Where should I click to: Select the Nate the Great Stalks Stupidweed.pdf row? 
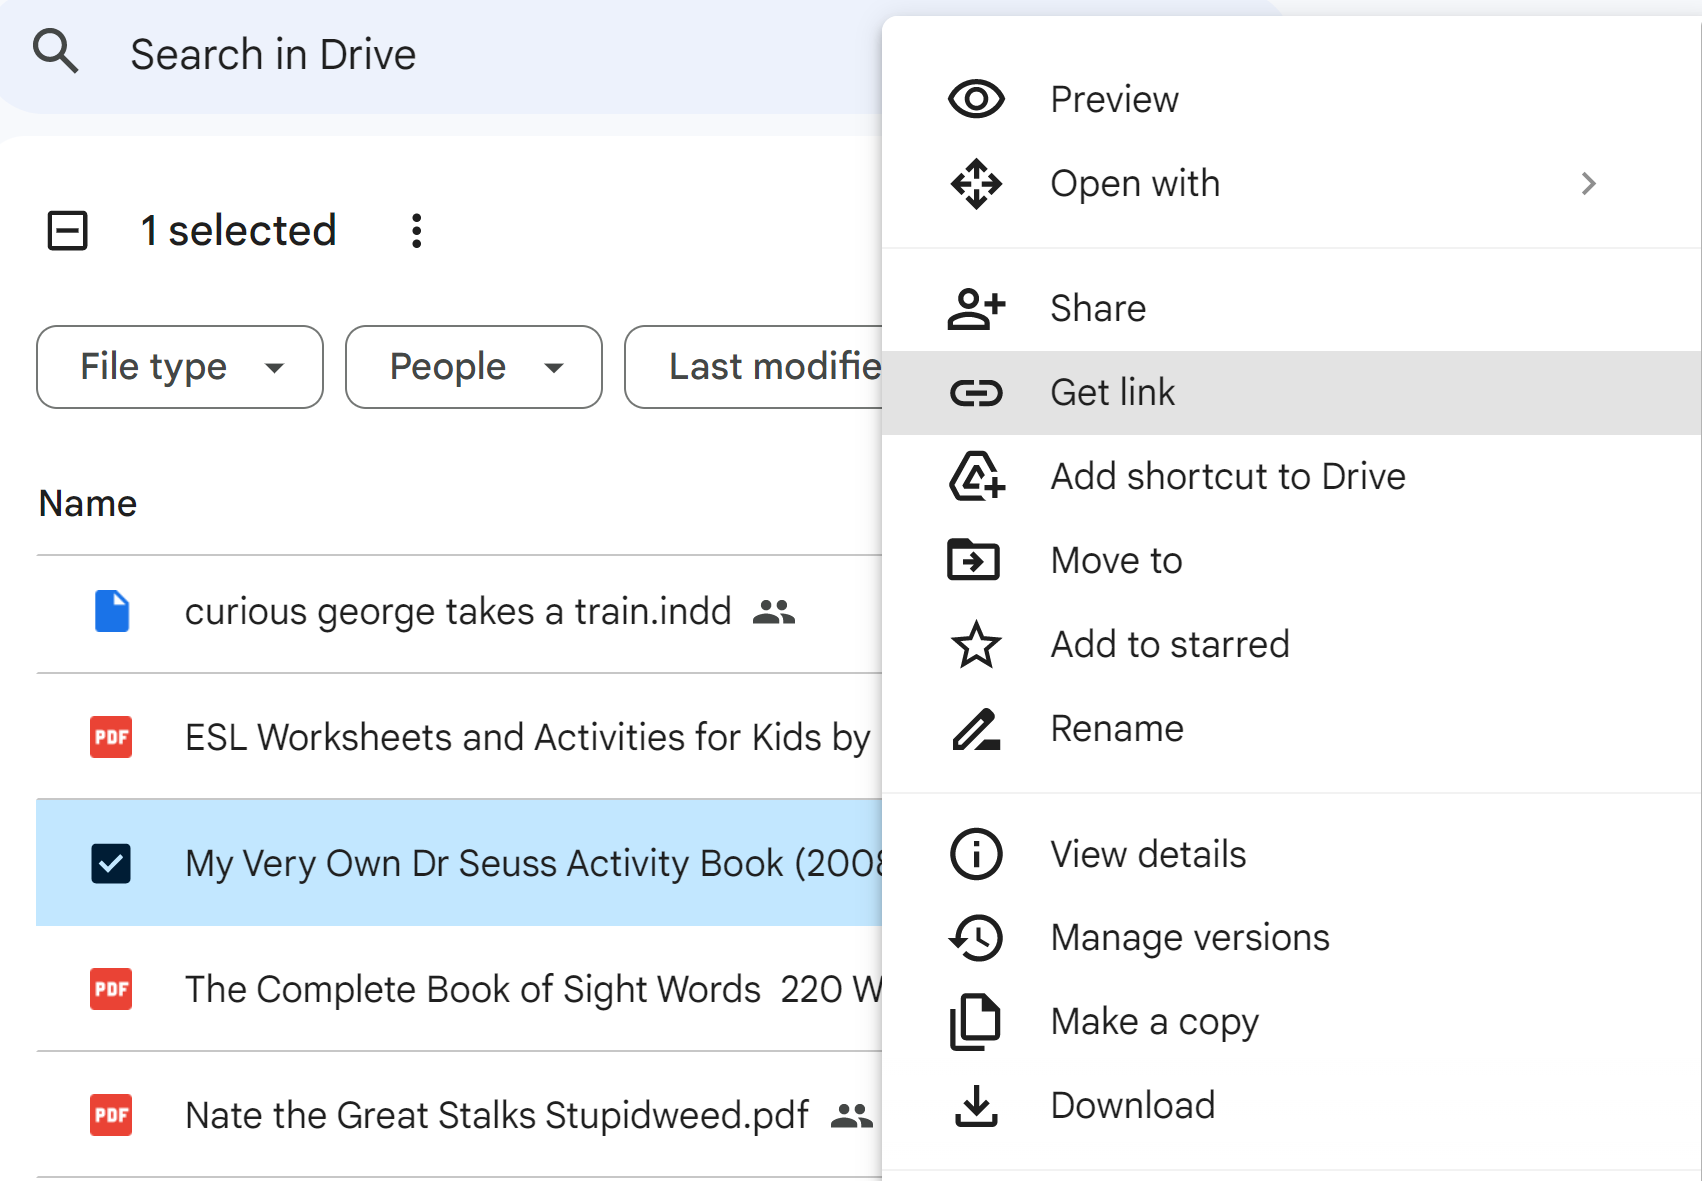pyautogui.click(x=496, y=1115)
